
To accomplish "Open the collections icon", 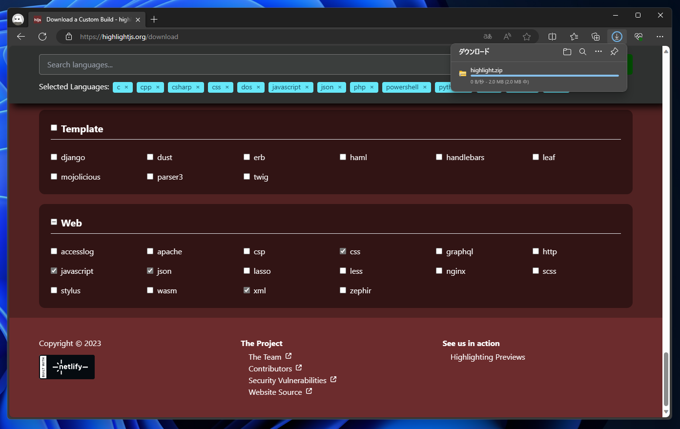I will (595, 36).
